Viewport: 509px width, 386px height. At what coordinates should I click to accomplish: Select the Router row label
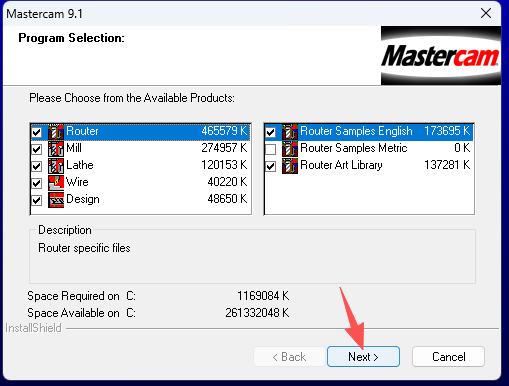(x=82, y=131)
